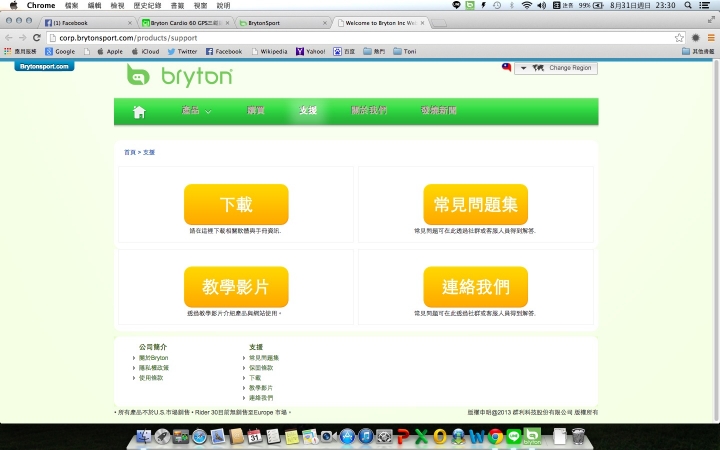Screen dimensions: 720x450
Task: Click the new tab button
Action: pos(439,23)
